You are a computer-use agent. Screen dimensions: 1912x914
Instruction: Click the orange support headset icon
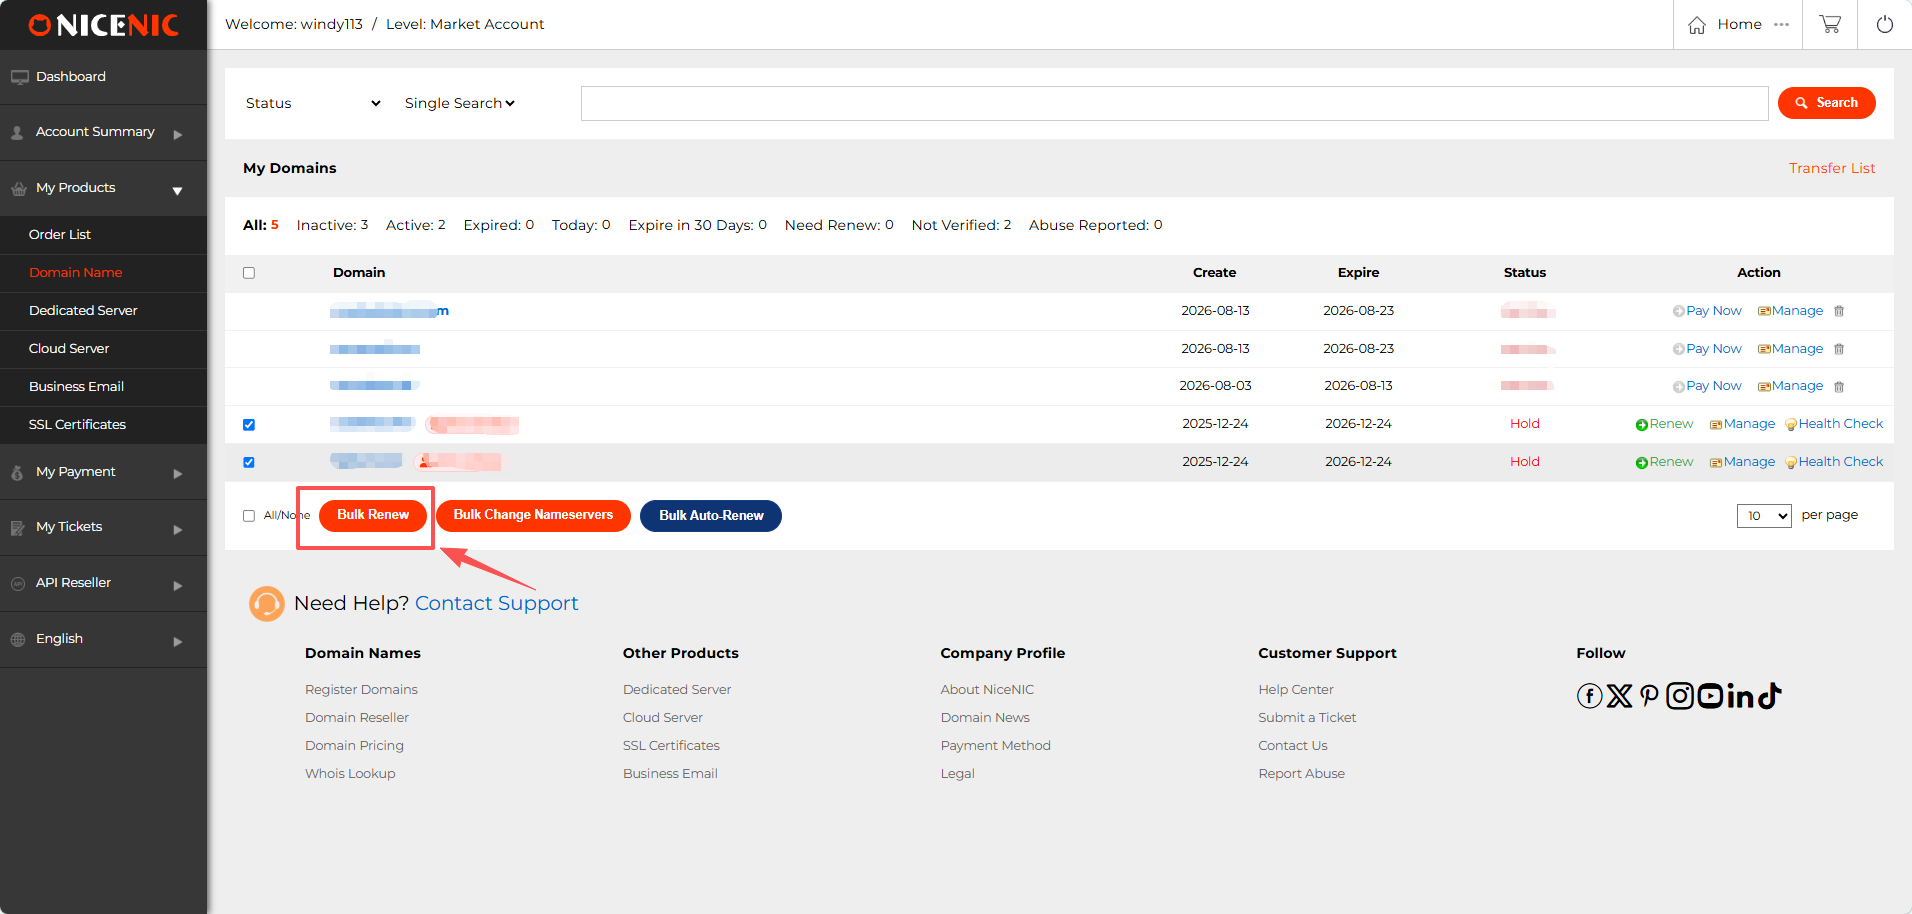point(267,603)
